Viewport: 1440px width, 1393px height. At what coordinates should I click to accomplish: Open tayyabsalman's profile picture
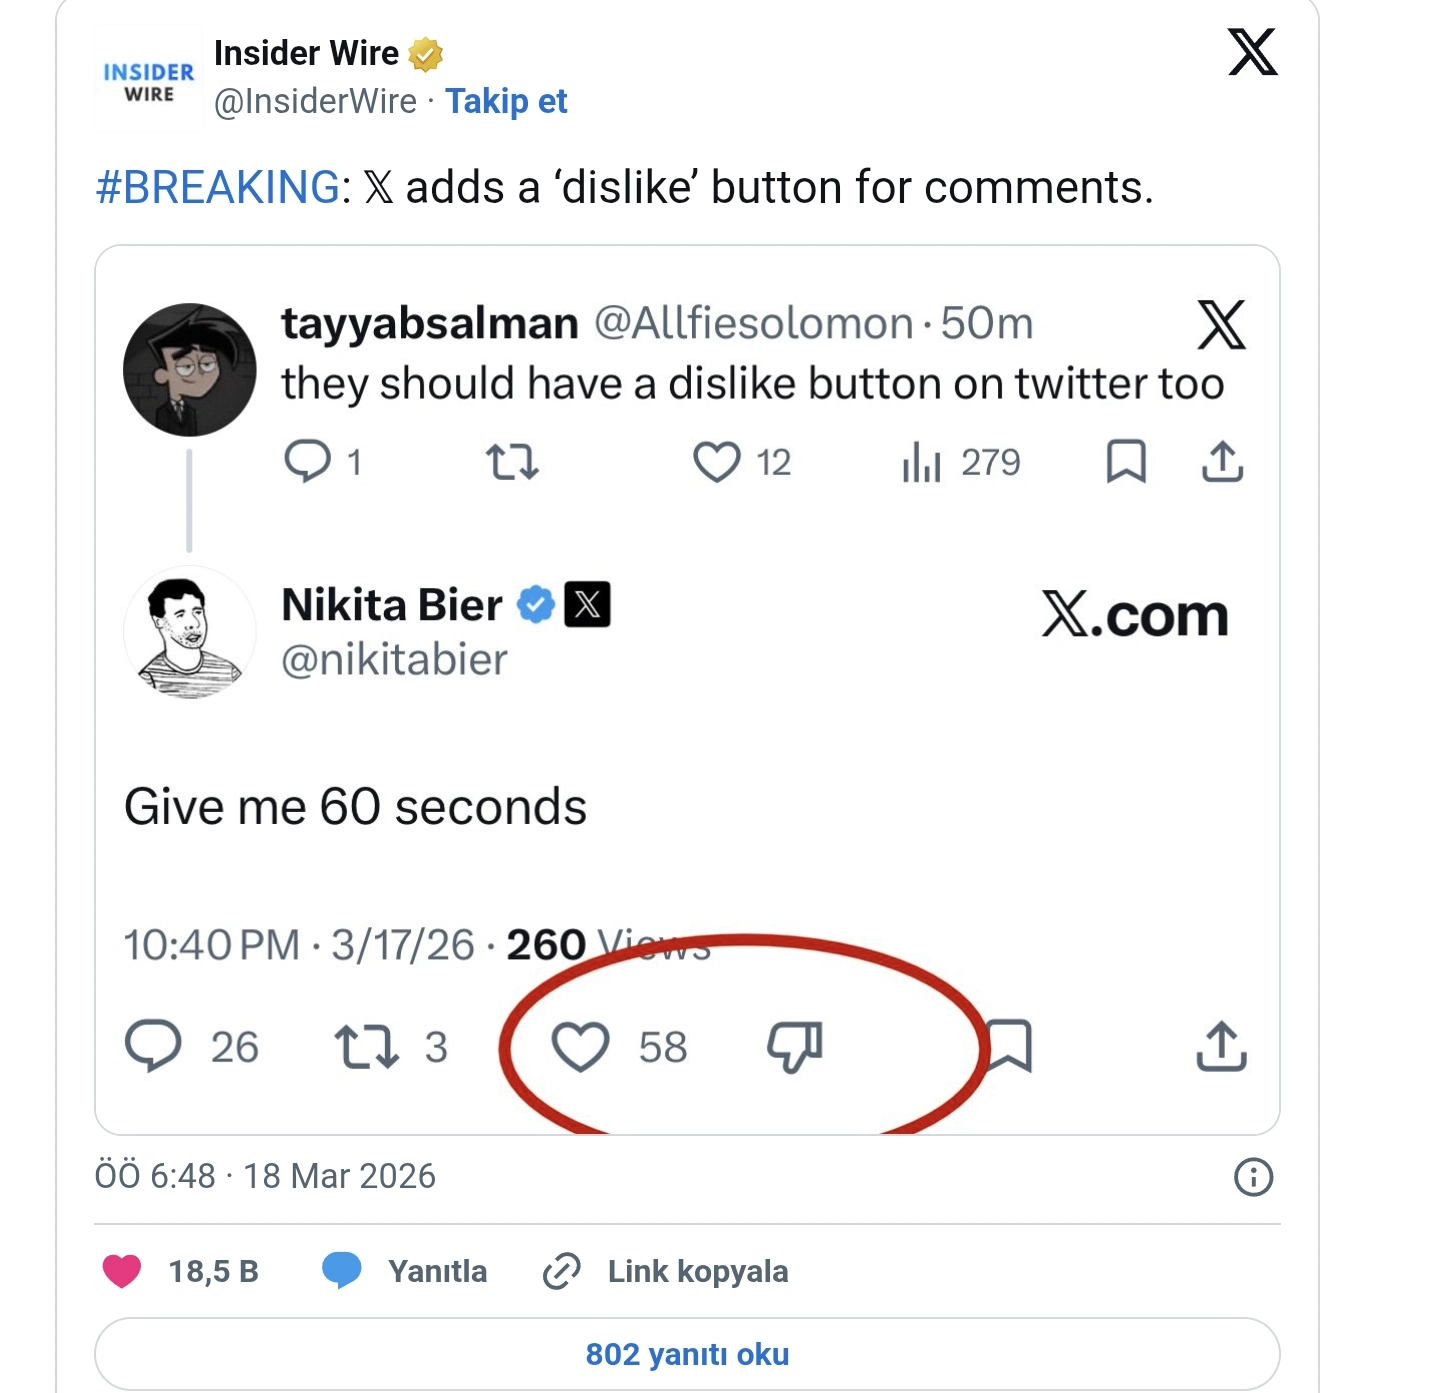click(189, 370)
